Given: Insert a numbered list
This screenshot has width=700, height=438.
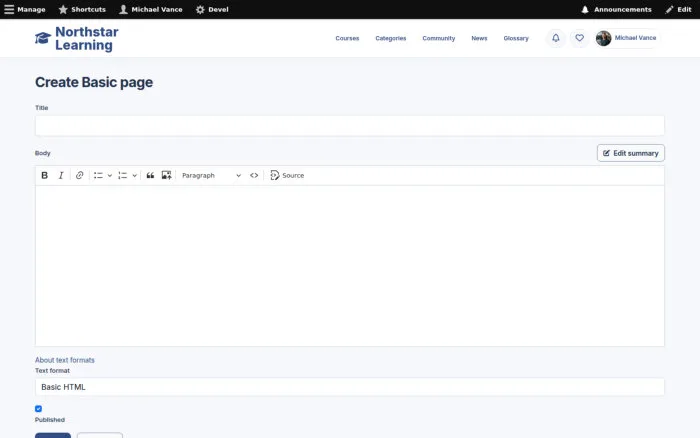Looking at the screenshot, I should click(123, 175).
